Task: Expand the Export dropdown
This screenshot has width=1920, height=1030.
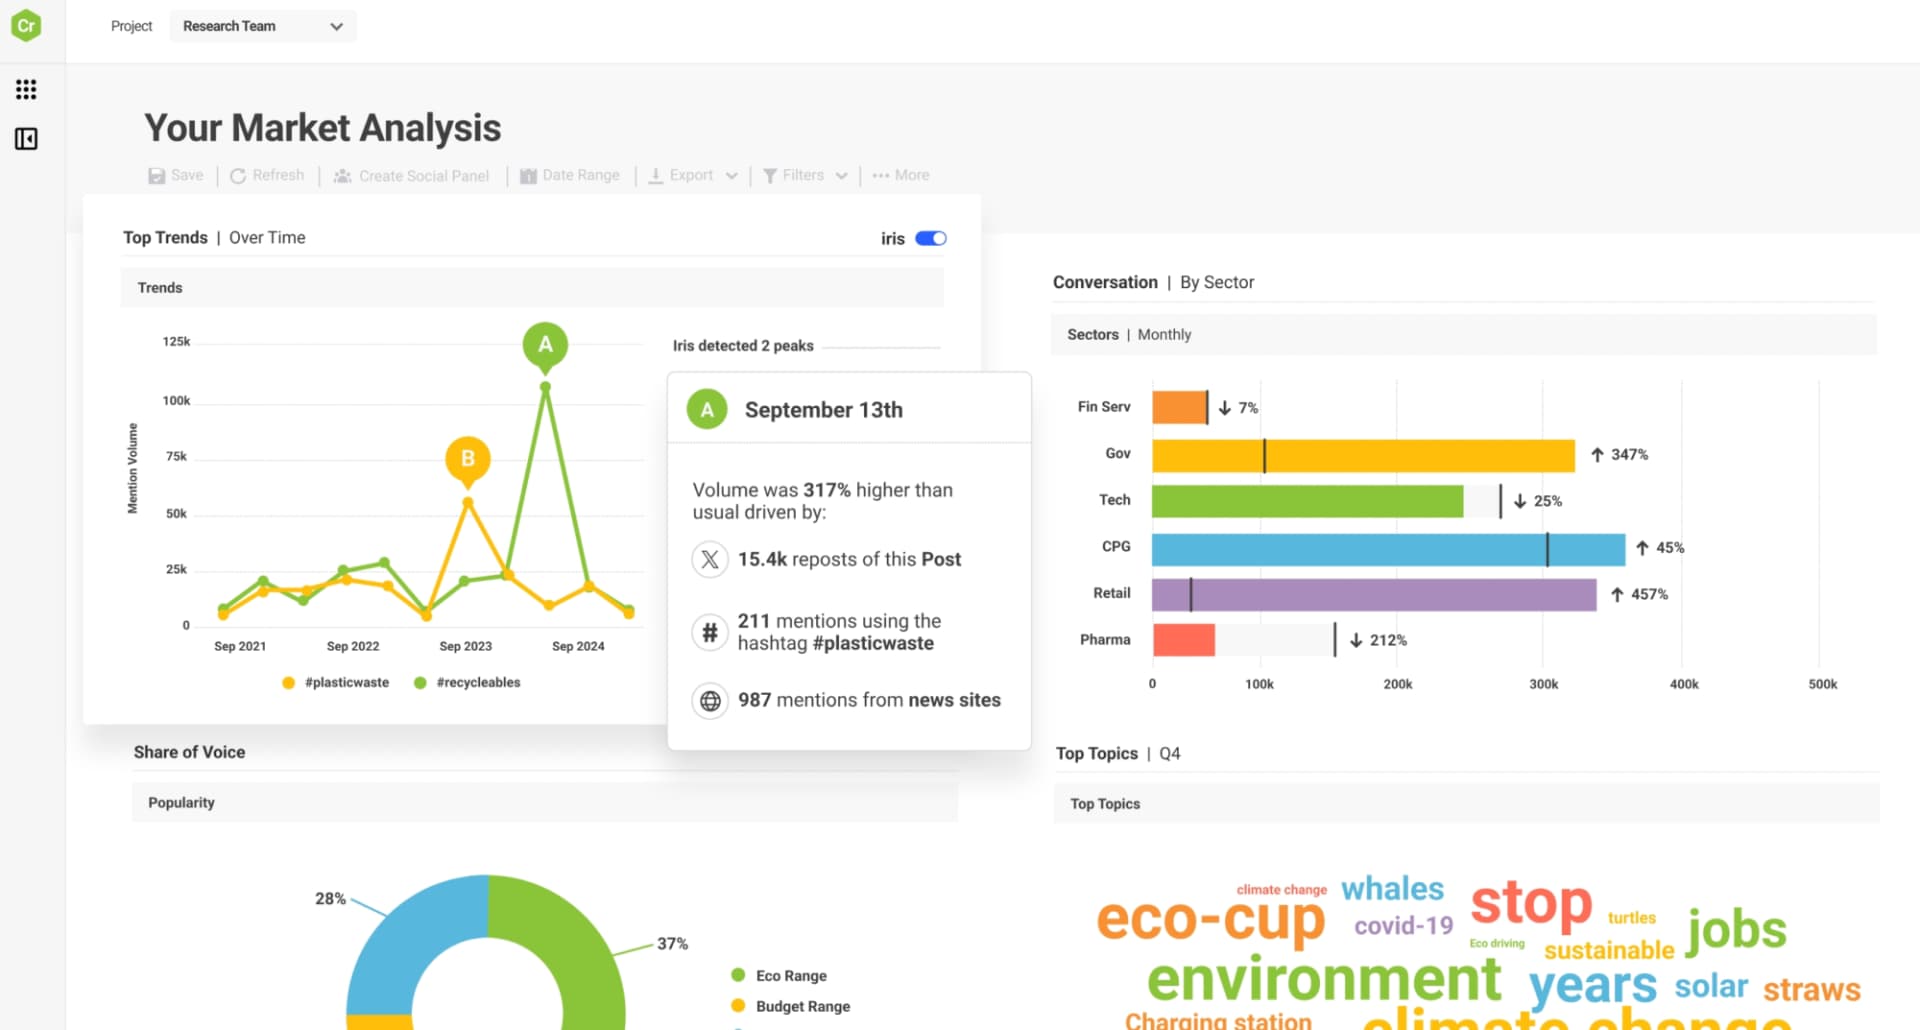Action: (x=693, y=175)
